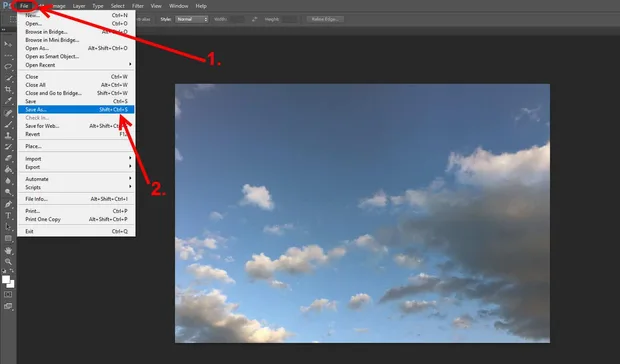Choose Revert menu entry
Screen dimensions: 620x364
tap(76, 134)
